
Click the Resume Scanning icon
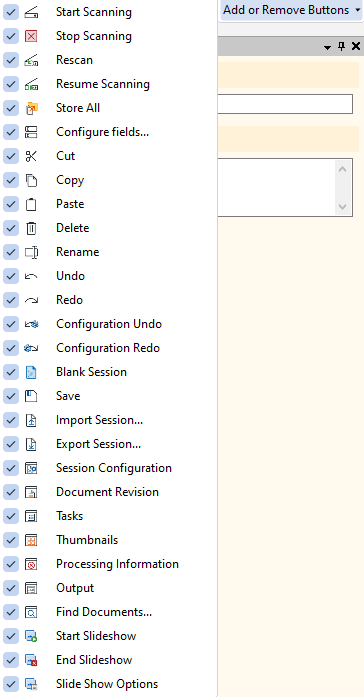pos(31,84)
